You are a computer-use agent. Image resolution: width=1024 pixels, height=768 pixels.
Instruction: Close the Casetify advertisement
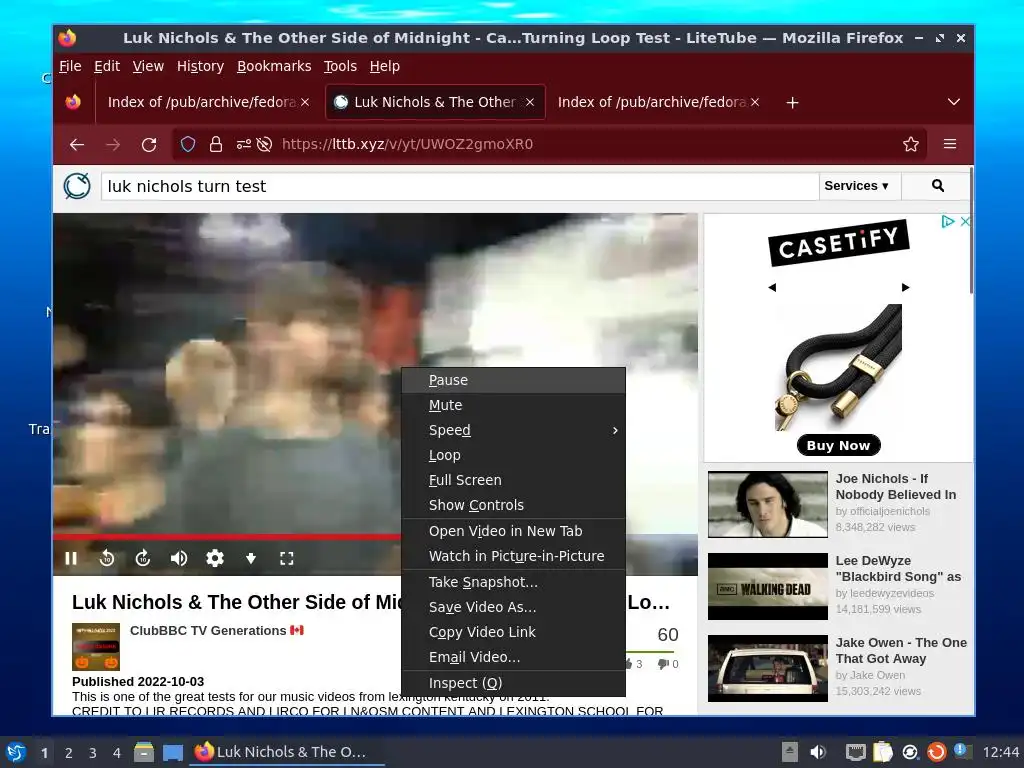coord(965,221)
